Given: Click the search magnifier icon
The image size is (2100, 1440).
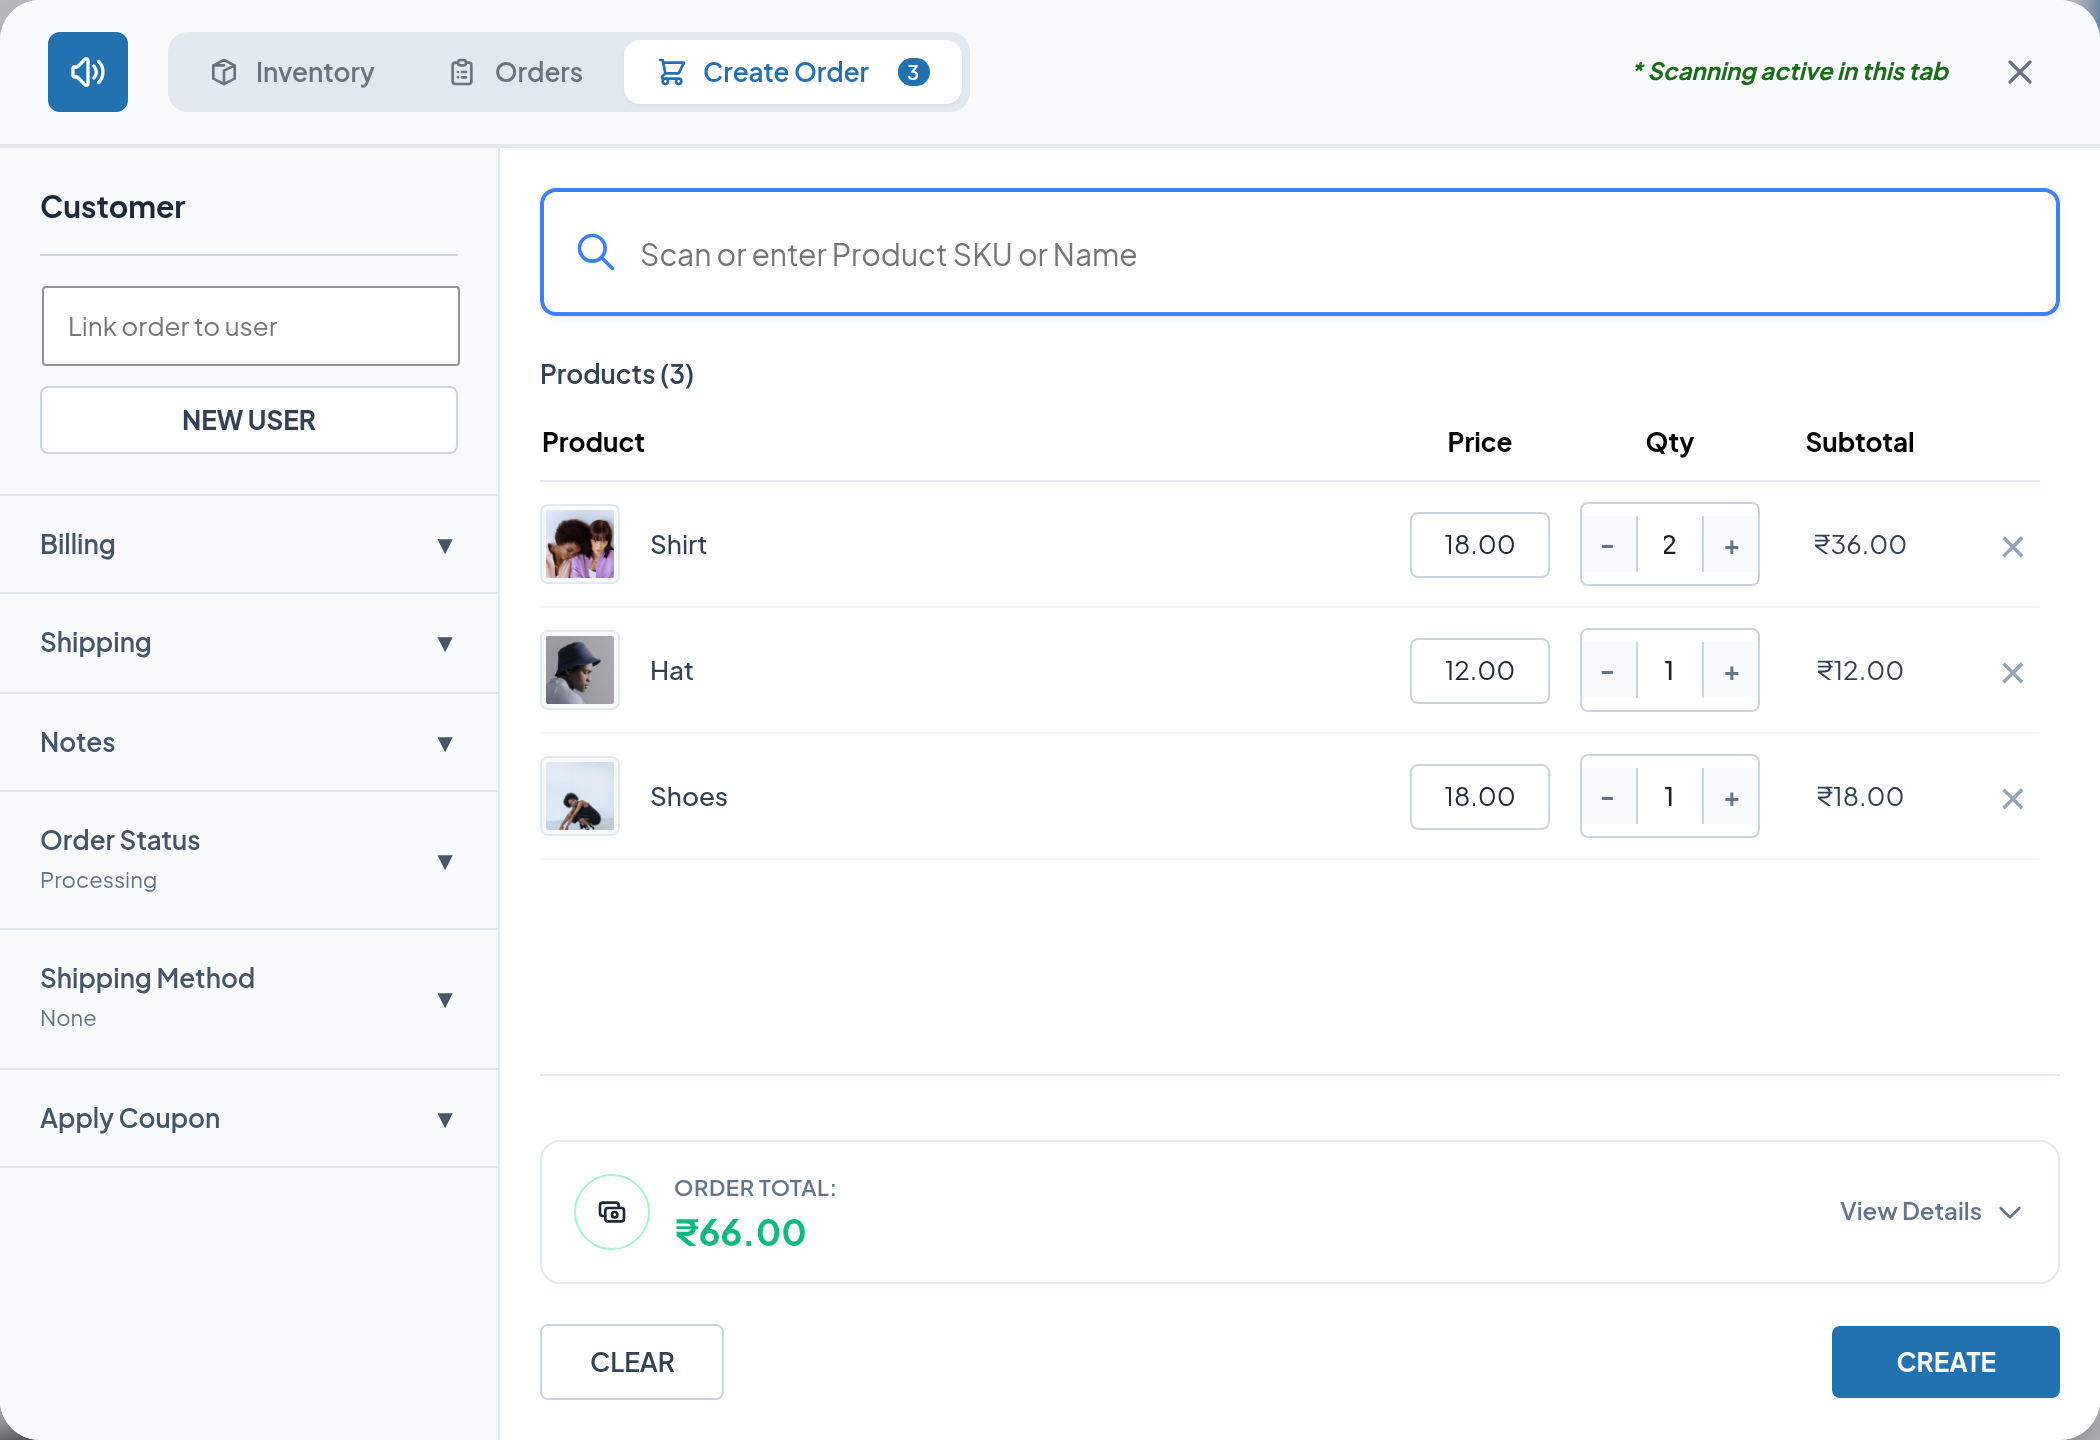Looking at the screenshot, I should click(x=596, y=253).
